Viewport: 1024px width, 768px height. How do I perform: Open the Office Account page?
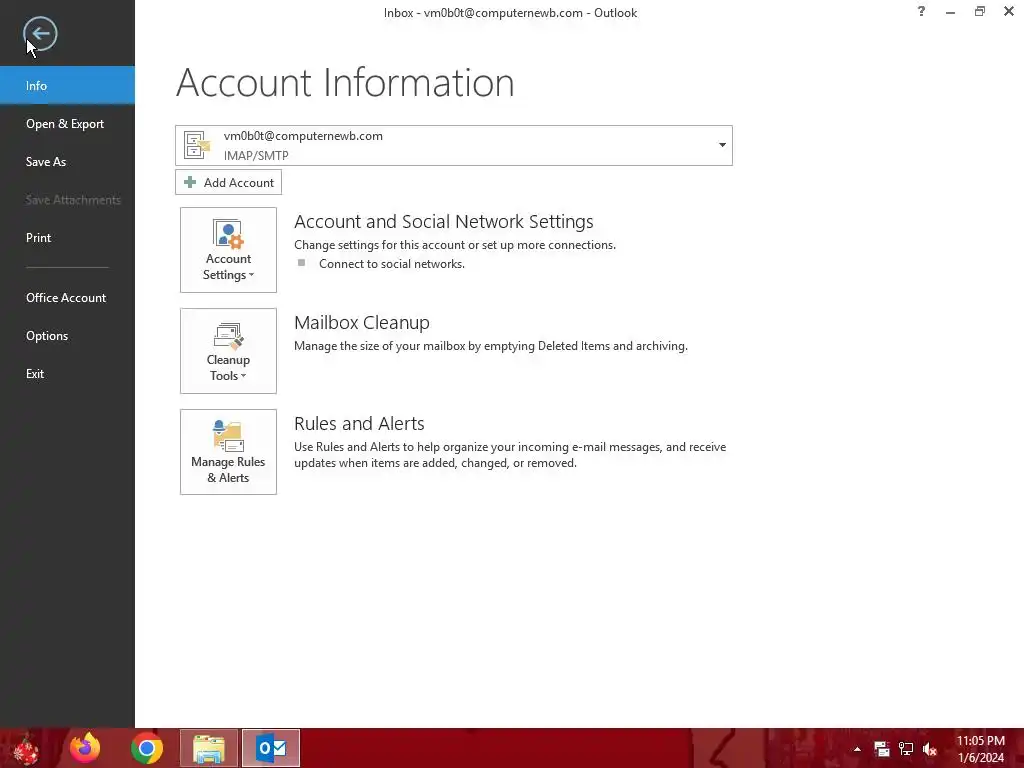[67, 298]
